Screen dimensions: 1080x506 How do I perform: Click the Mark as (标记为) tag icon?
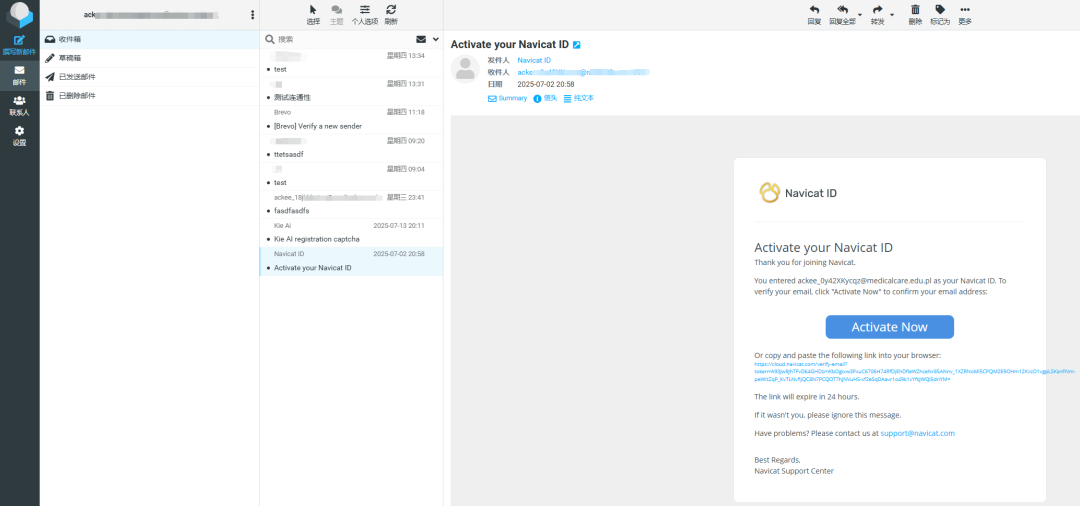940,10
